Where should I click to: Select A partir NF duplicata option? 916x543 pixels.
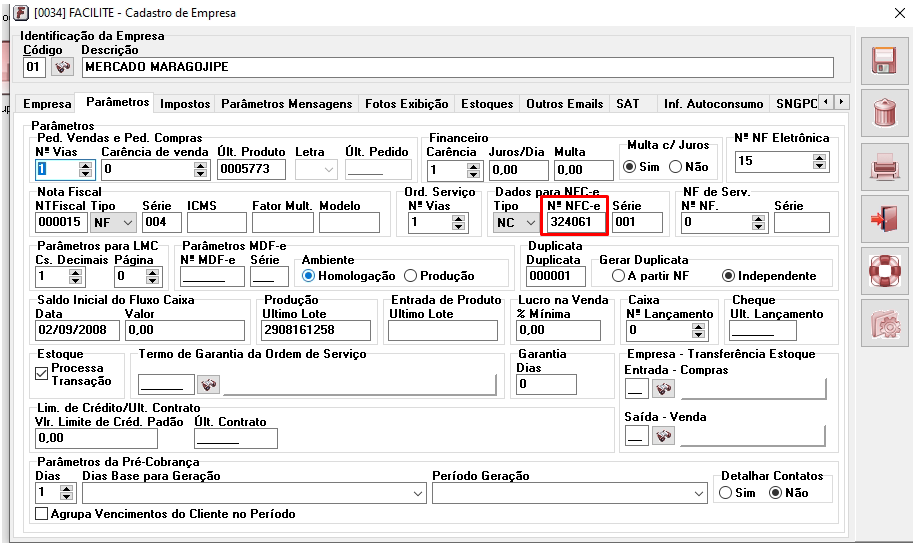(x=618, y=276)
